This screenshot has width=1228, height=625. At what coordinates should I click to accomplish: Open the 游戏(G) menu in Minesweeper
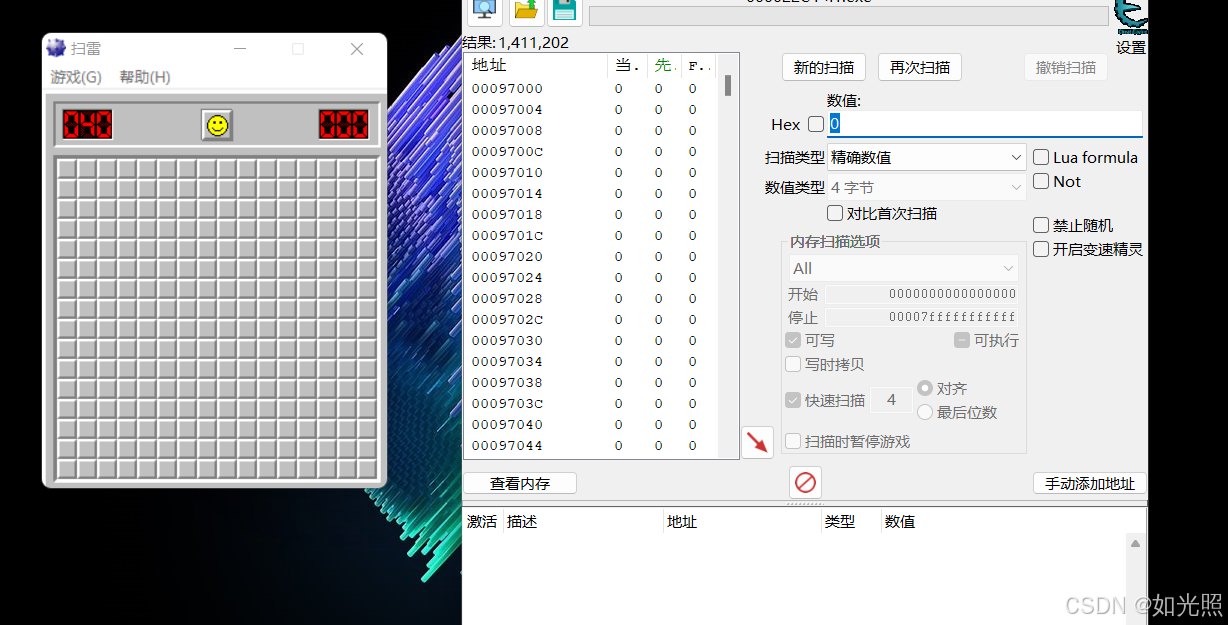click(76, 77)
